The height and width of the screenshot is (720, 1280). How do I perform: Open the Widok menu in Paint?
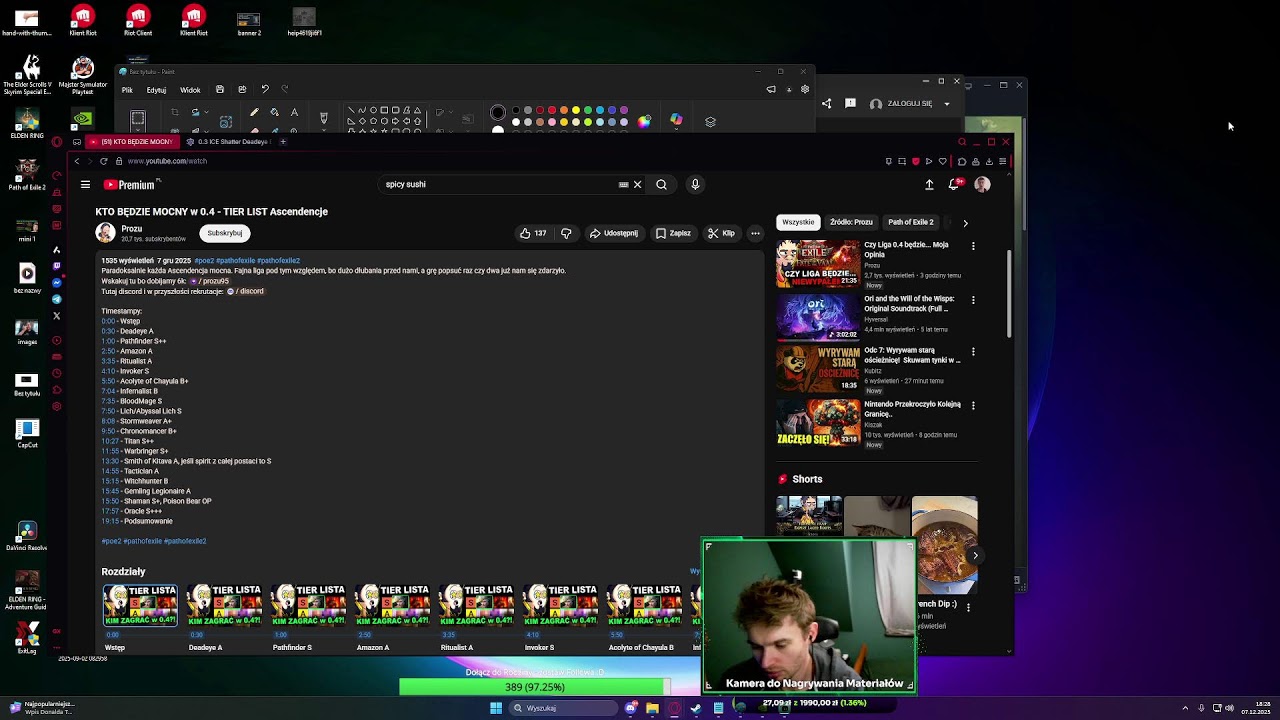click(190, 90)
